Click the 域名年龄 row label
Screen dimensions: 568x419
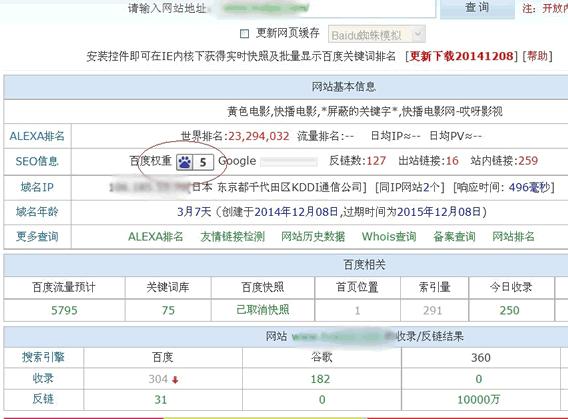pos(37,211)
